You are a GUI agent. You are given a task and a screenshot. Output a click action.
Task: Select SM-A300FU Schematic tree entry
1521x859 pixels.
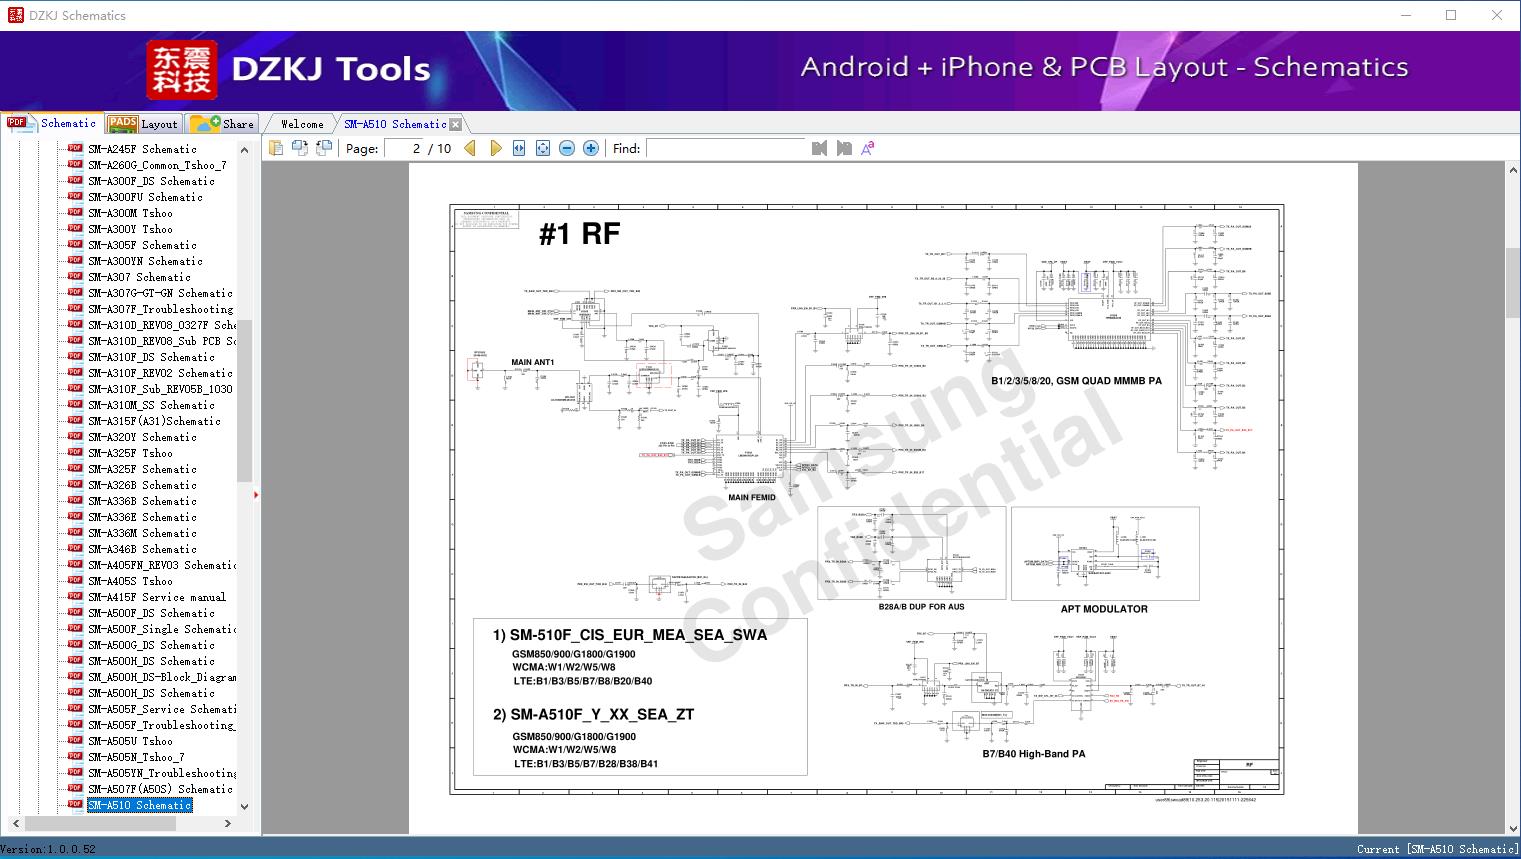145,197
